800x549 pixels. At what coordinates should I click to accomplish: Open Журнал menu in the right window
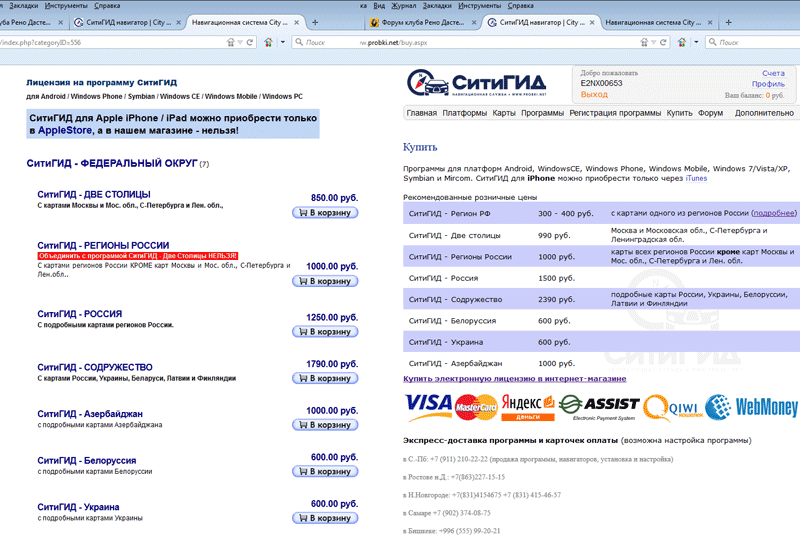pos(403,6)
